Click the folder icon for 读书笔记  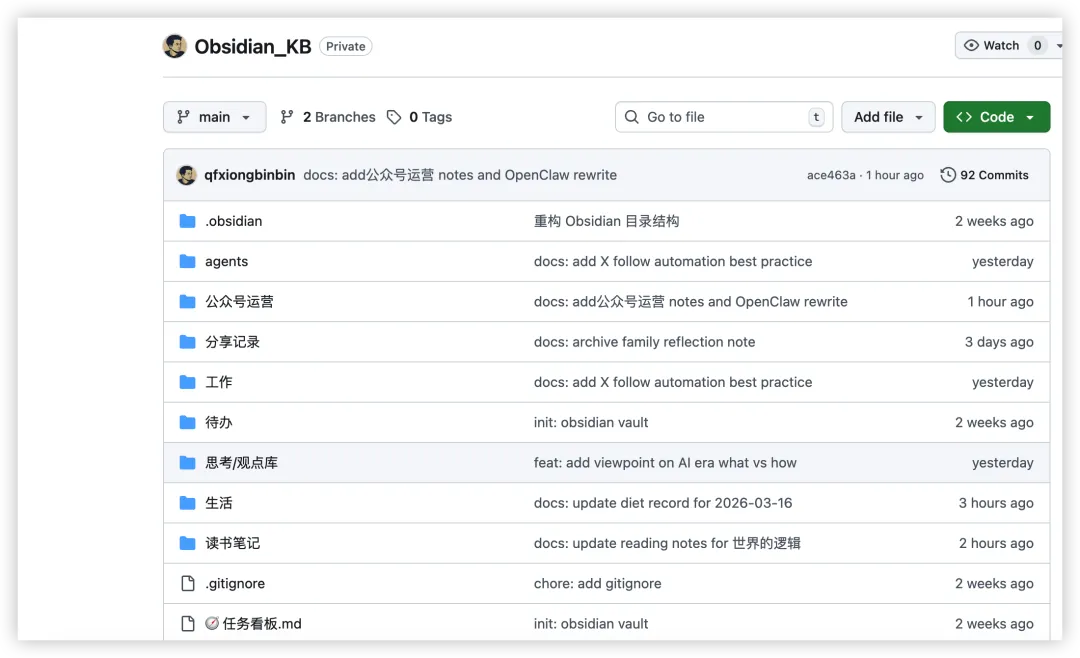(187, 544)
